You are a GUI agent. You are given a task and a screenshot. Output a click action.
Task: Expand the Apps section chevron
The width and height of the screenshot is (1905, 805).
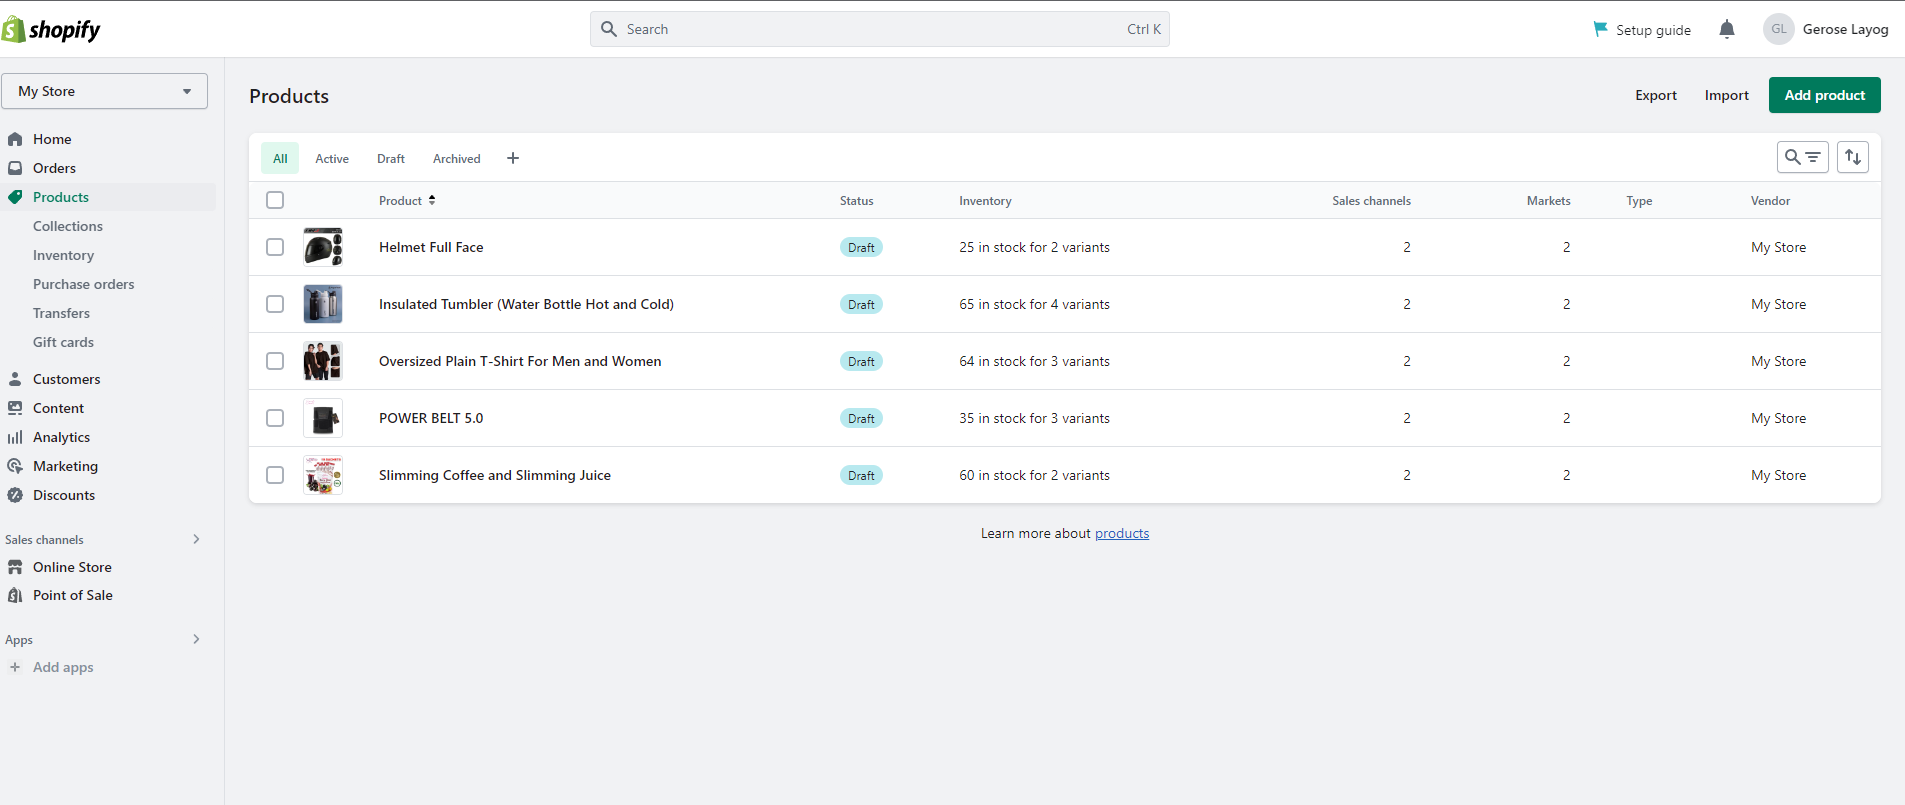pos(196,639)
